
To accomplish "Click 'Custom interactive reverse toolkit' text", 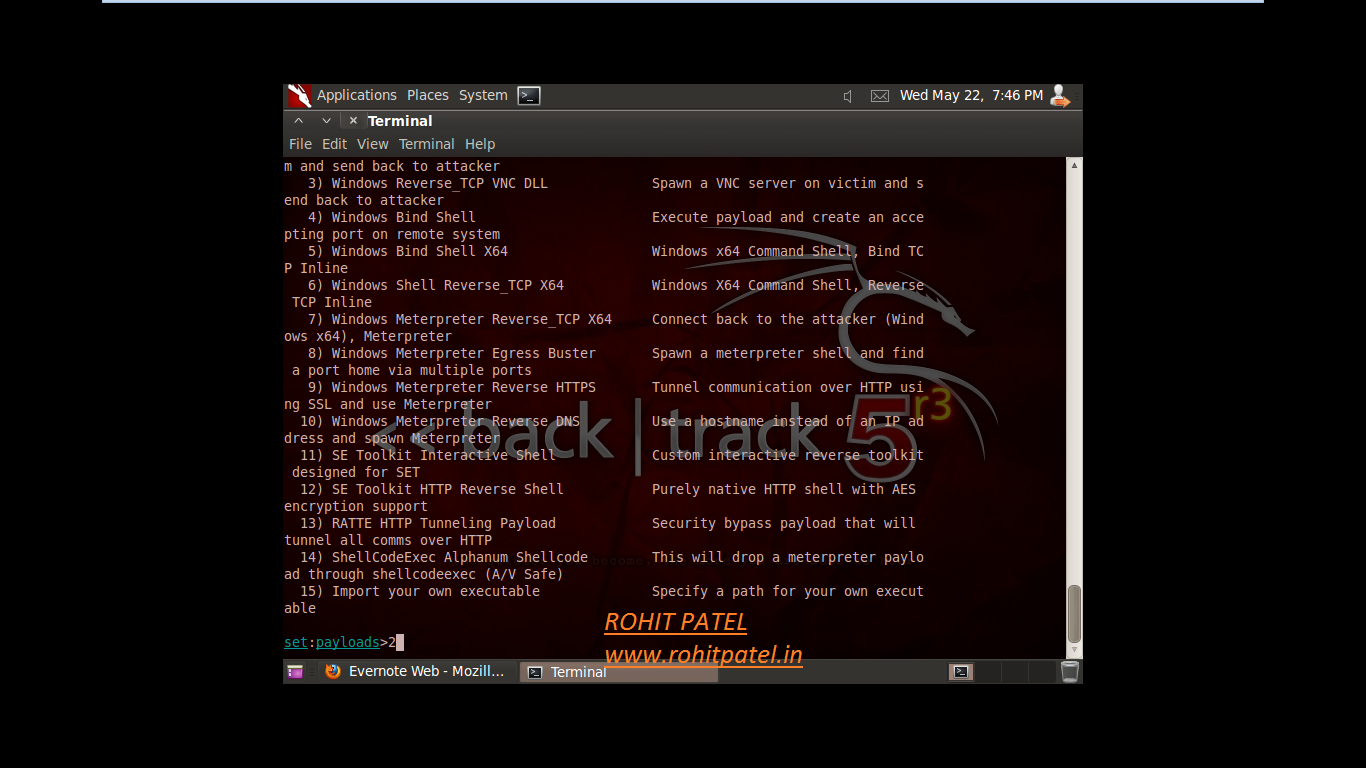I will tap(788, 455).
